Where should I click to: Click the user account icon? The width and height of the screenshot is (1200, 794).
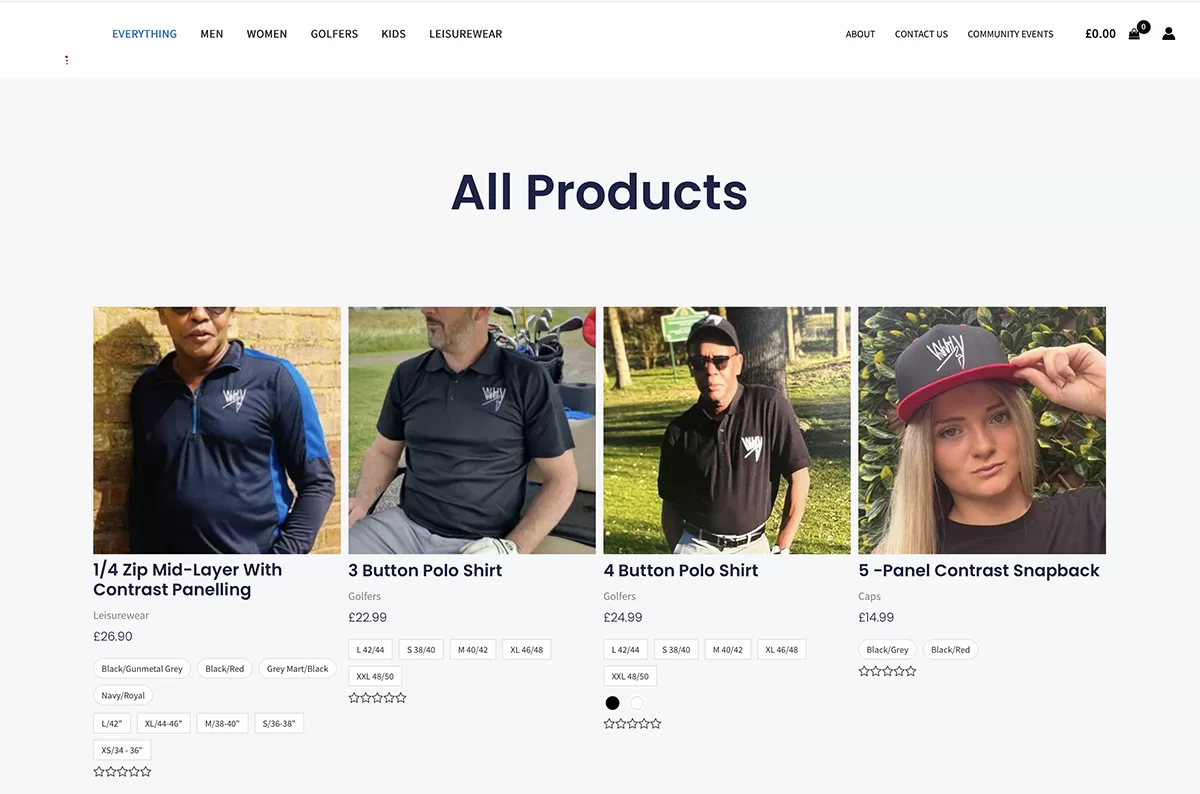coord(1168,34)
